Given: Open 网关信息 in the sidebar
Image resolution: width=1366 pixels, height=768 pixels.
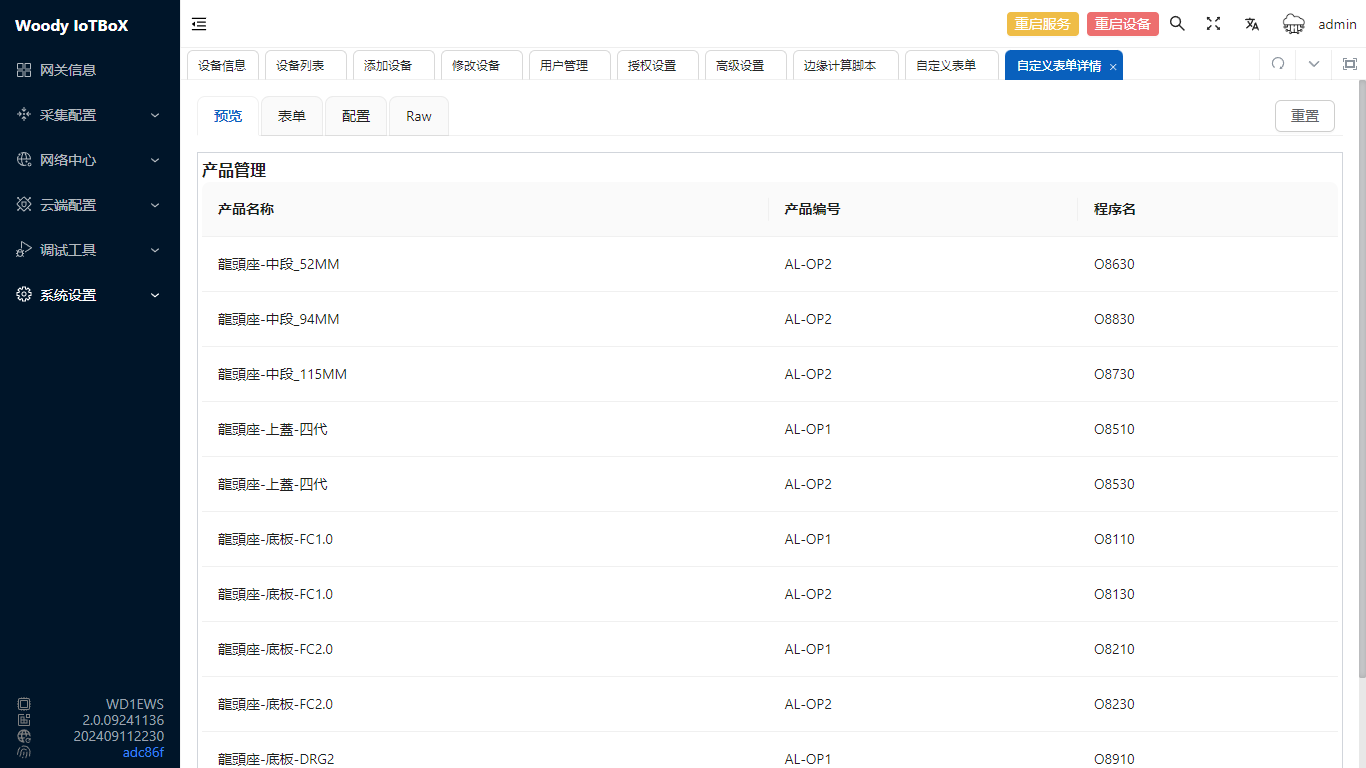Looking at the screenshot, I should (x=68, y=70).
